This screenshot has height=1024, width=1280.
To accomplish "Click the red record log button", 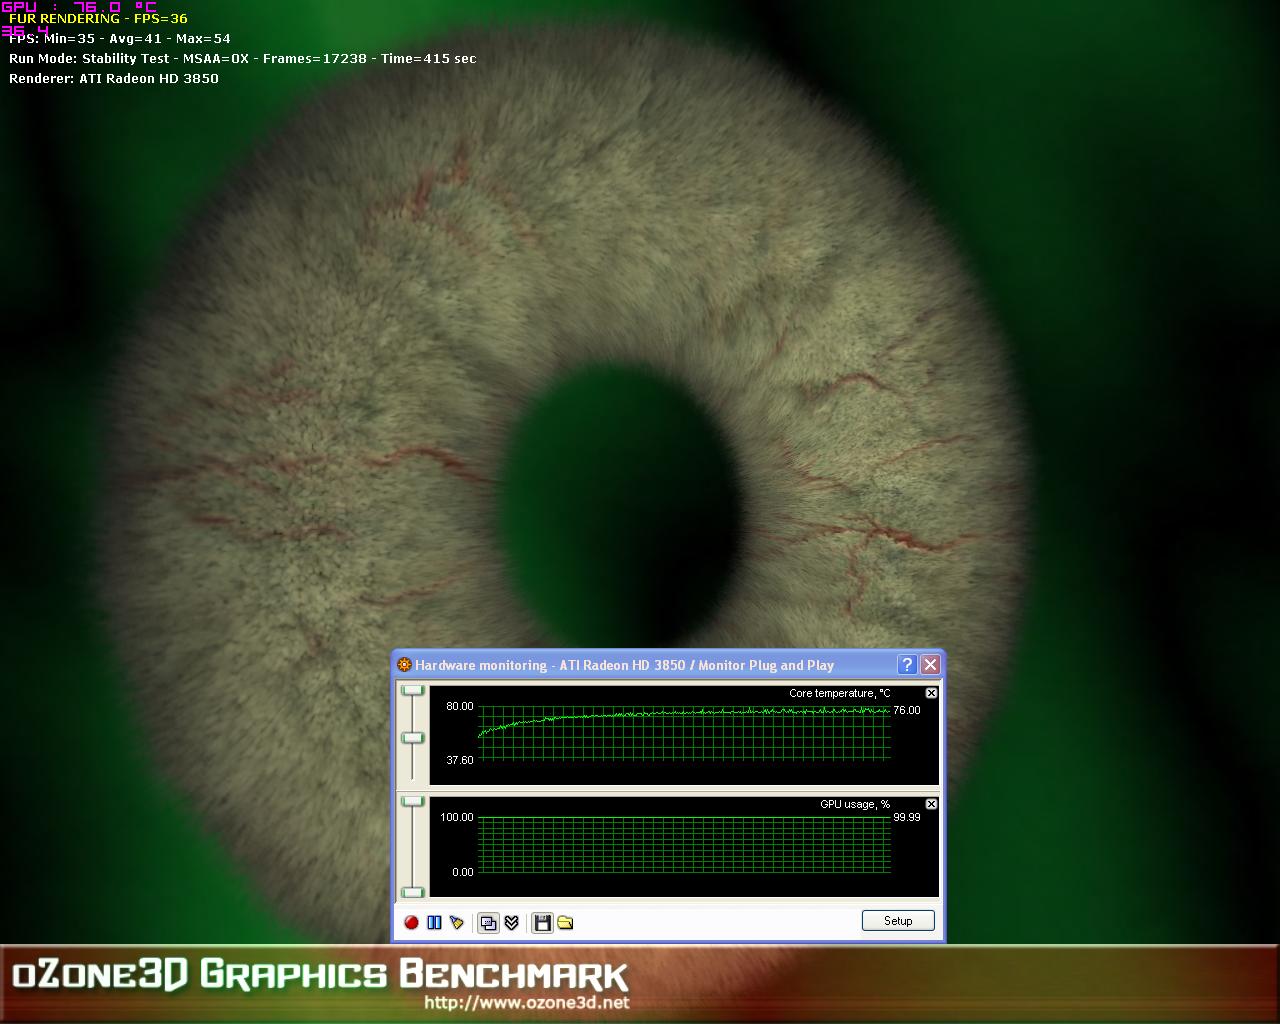I will pos(411,922).
